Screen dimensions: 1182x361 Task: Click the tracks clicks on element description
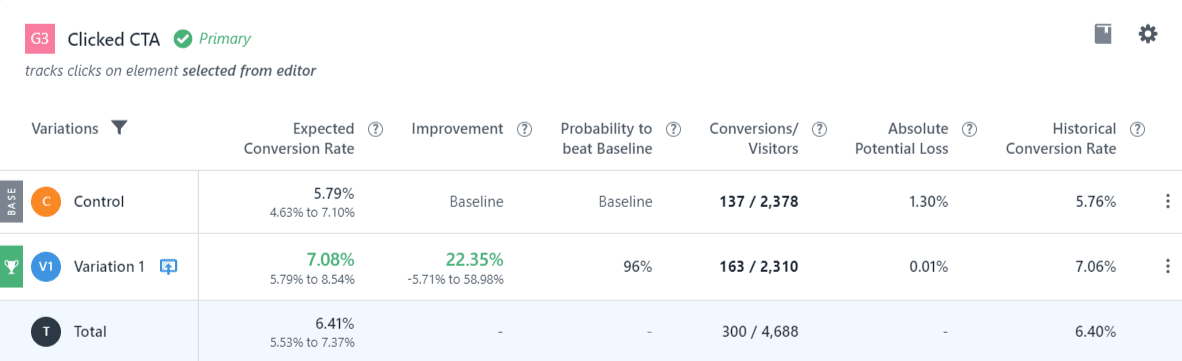pyautogui.click(x=170, y=72)
